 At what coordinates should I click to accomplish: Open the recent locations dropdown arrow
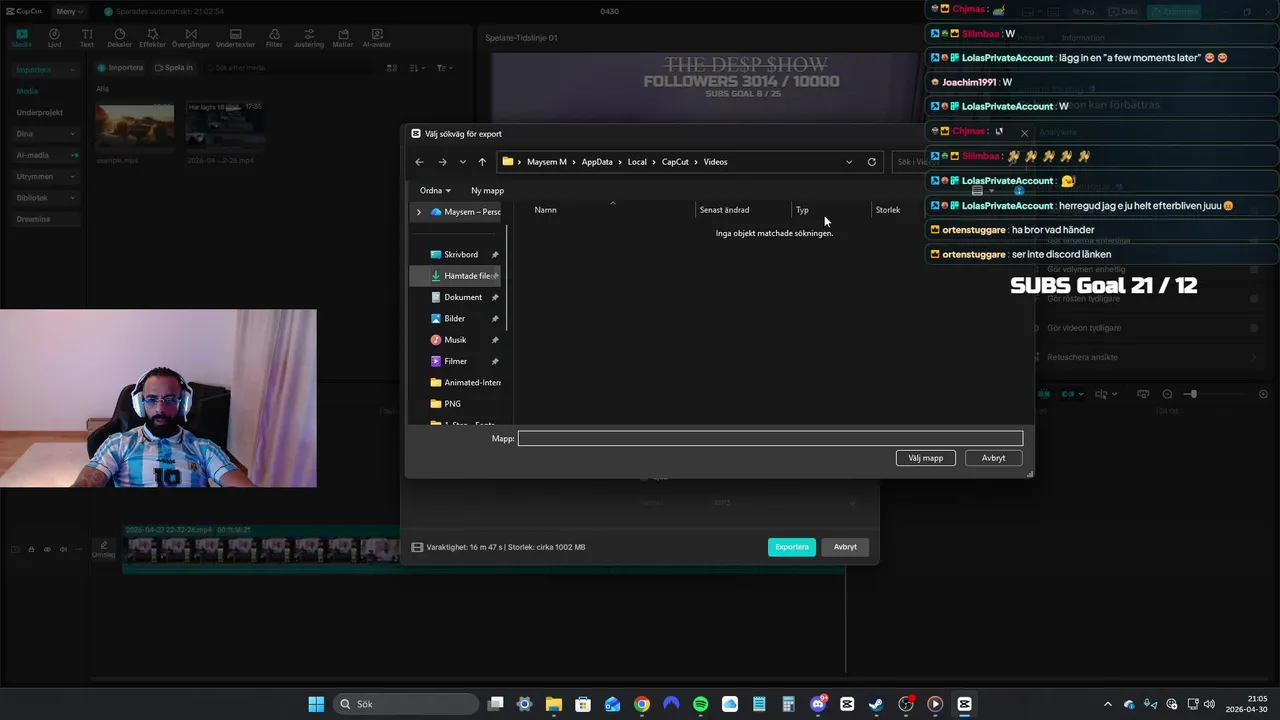(x=462, y=162)
